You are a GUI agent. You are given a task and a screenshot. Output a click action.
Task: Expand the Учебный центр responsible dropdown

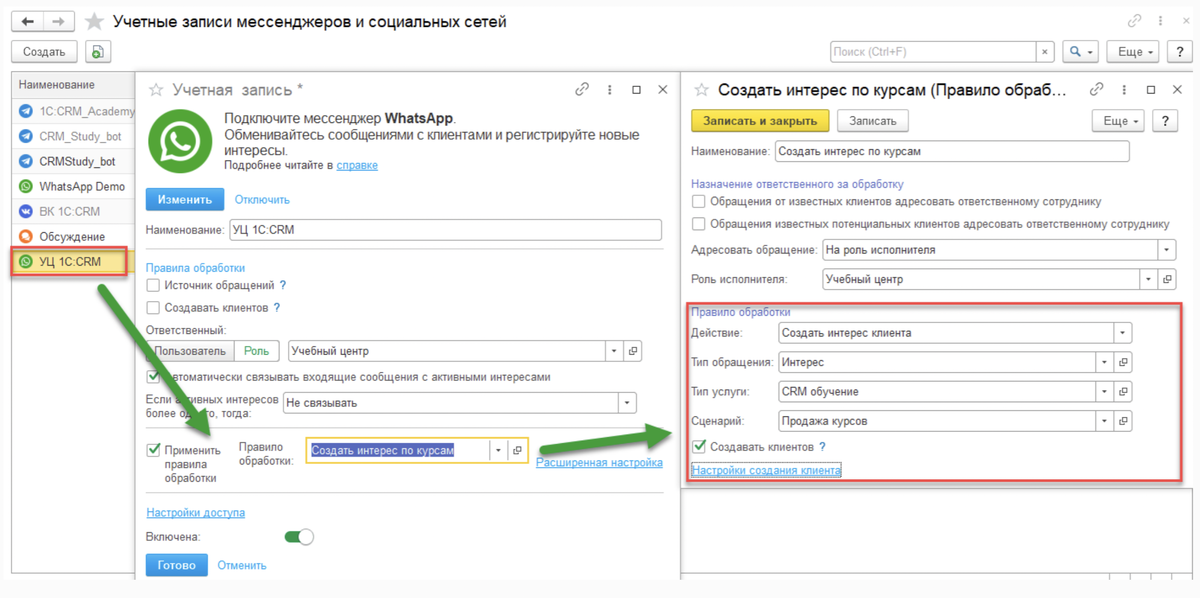pyautogui.click(x=613, y=351)
